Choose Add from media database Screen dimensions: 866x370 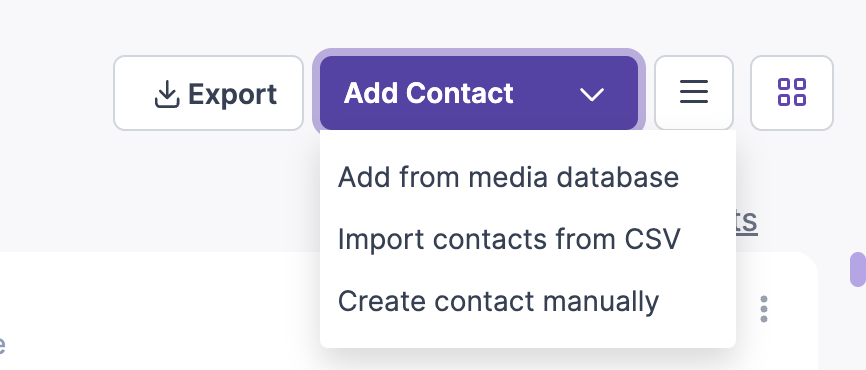(508, 177)
